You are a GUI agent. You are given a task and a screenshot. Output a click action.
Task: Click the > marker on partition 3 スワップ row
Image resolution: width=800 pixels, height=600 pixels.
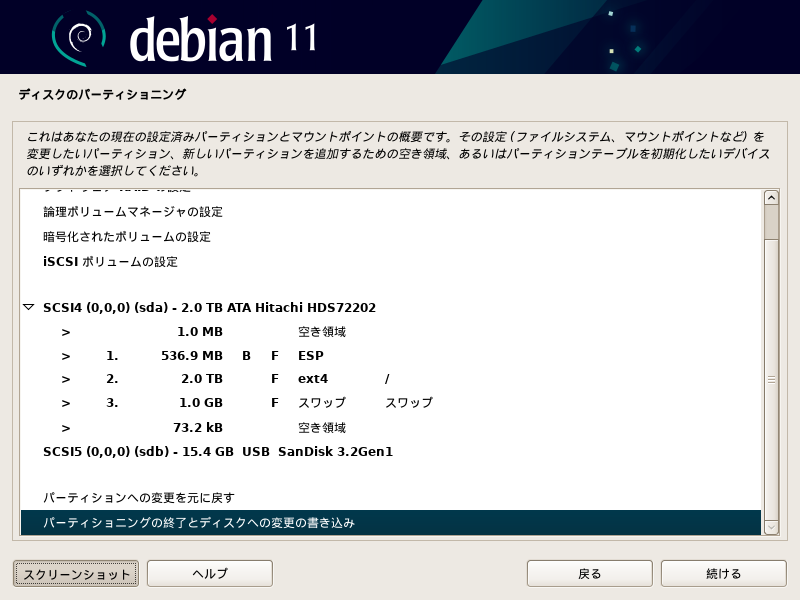point(66,404)
